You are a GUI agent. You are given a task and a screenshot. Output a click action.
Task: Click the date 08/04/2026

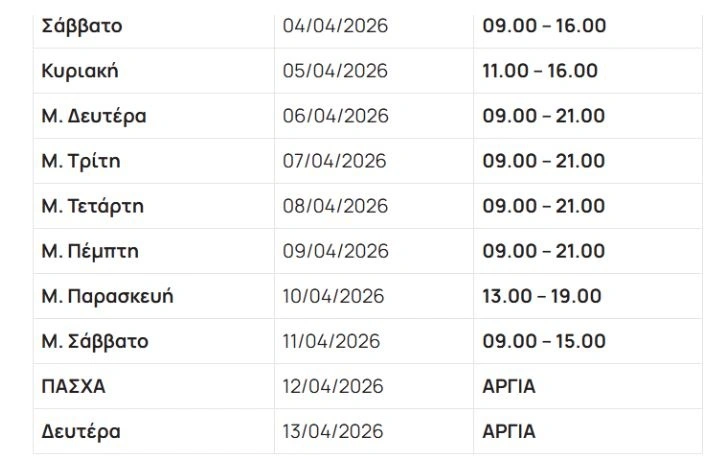pos(335,206)
